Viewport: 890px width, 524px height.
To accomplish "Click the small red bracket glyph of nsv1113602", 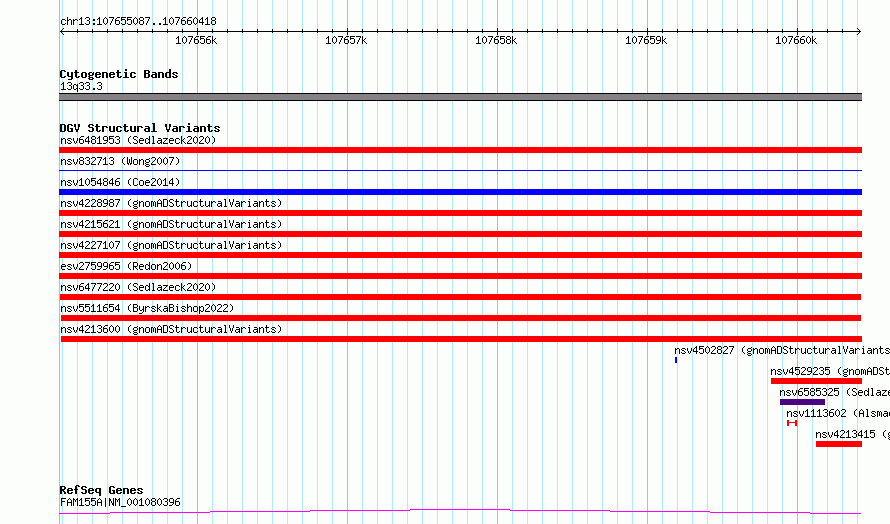I will 792,423.
